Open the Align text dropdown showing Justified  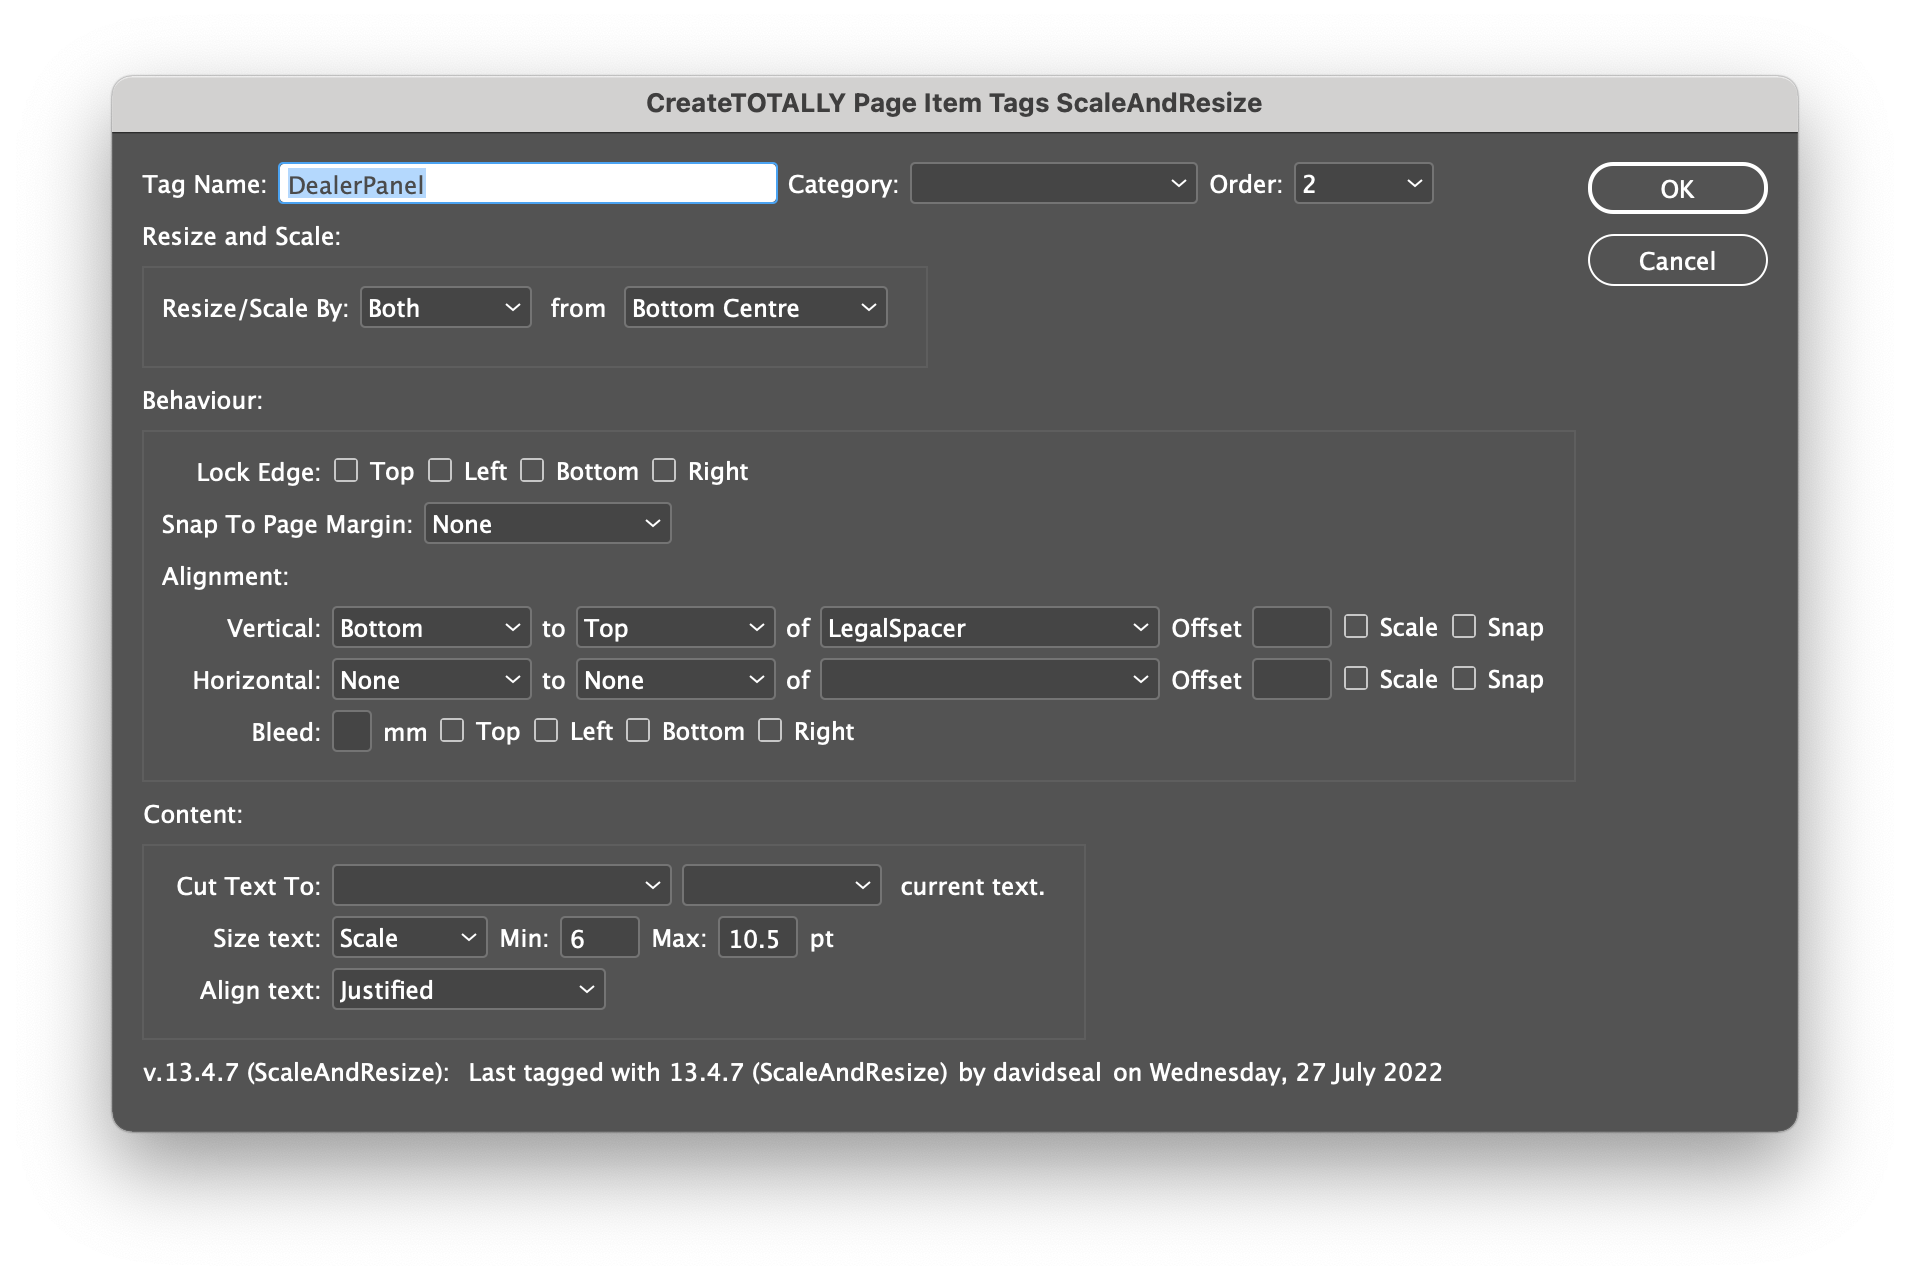467,989
